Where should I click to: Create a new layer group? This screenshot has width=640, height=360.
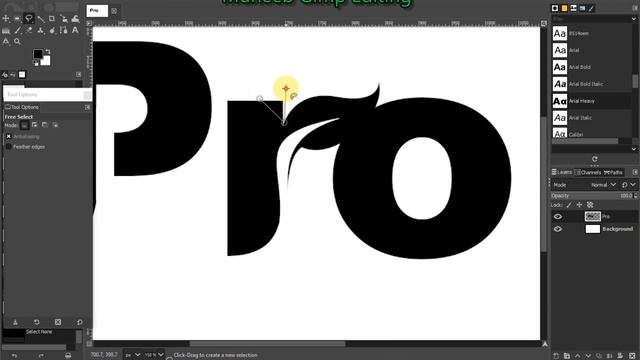(x=567, y=356)
